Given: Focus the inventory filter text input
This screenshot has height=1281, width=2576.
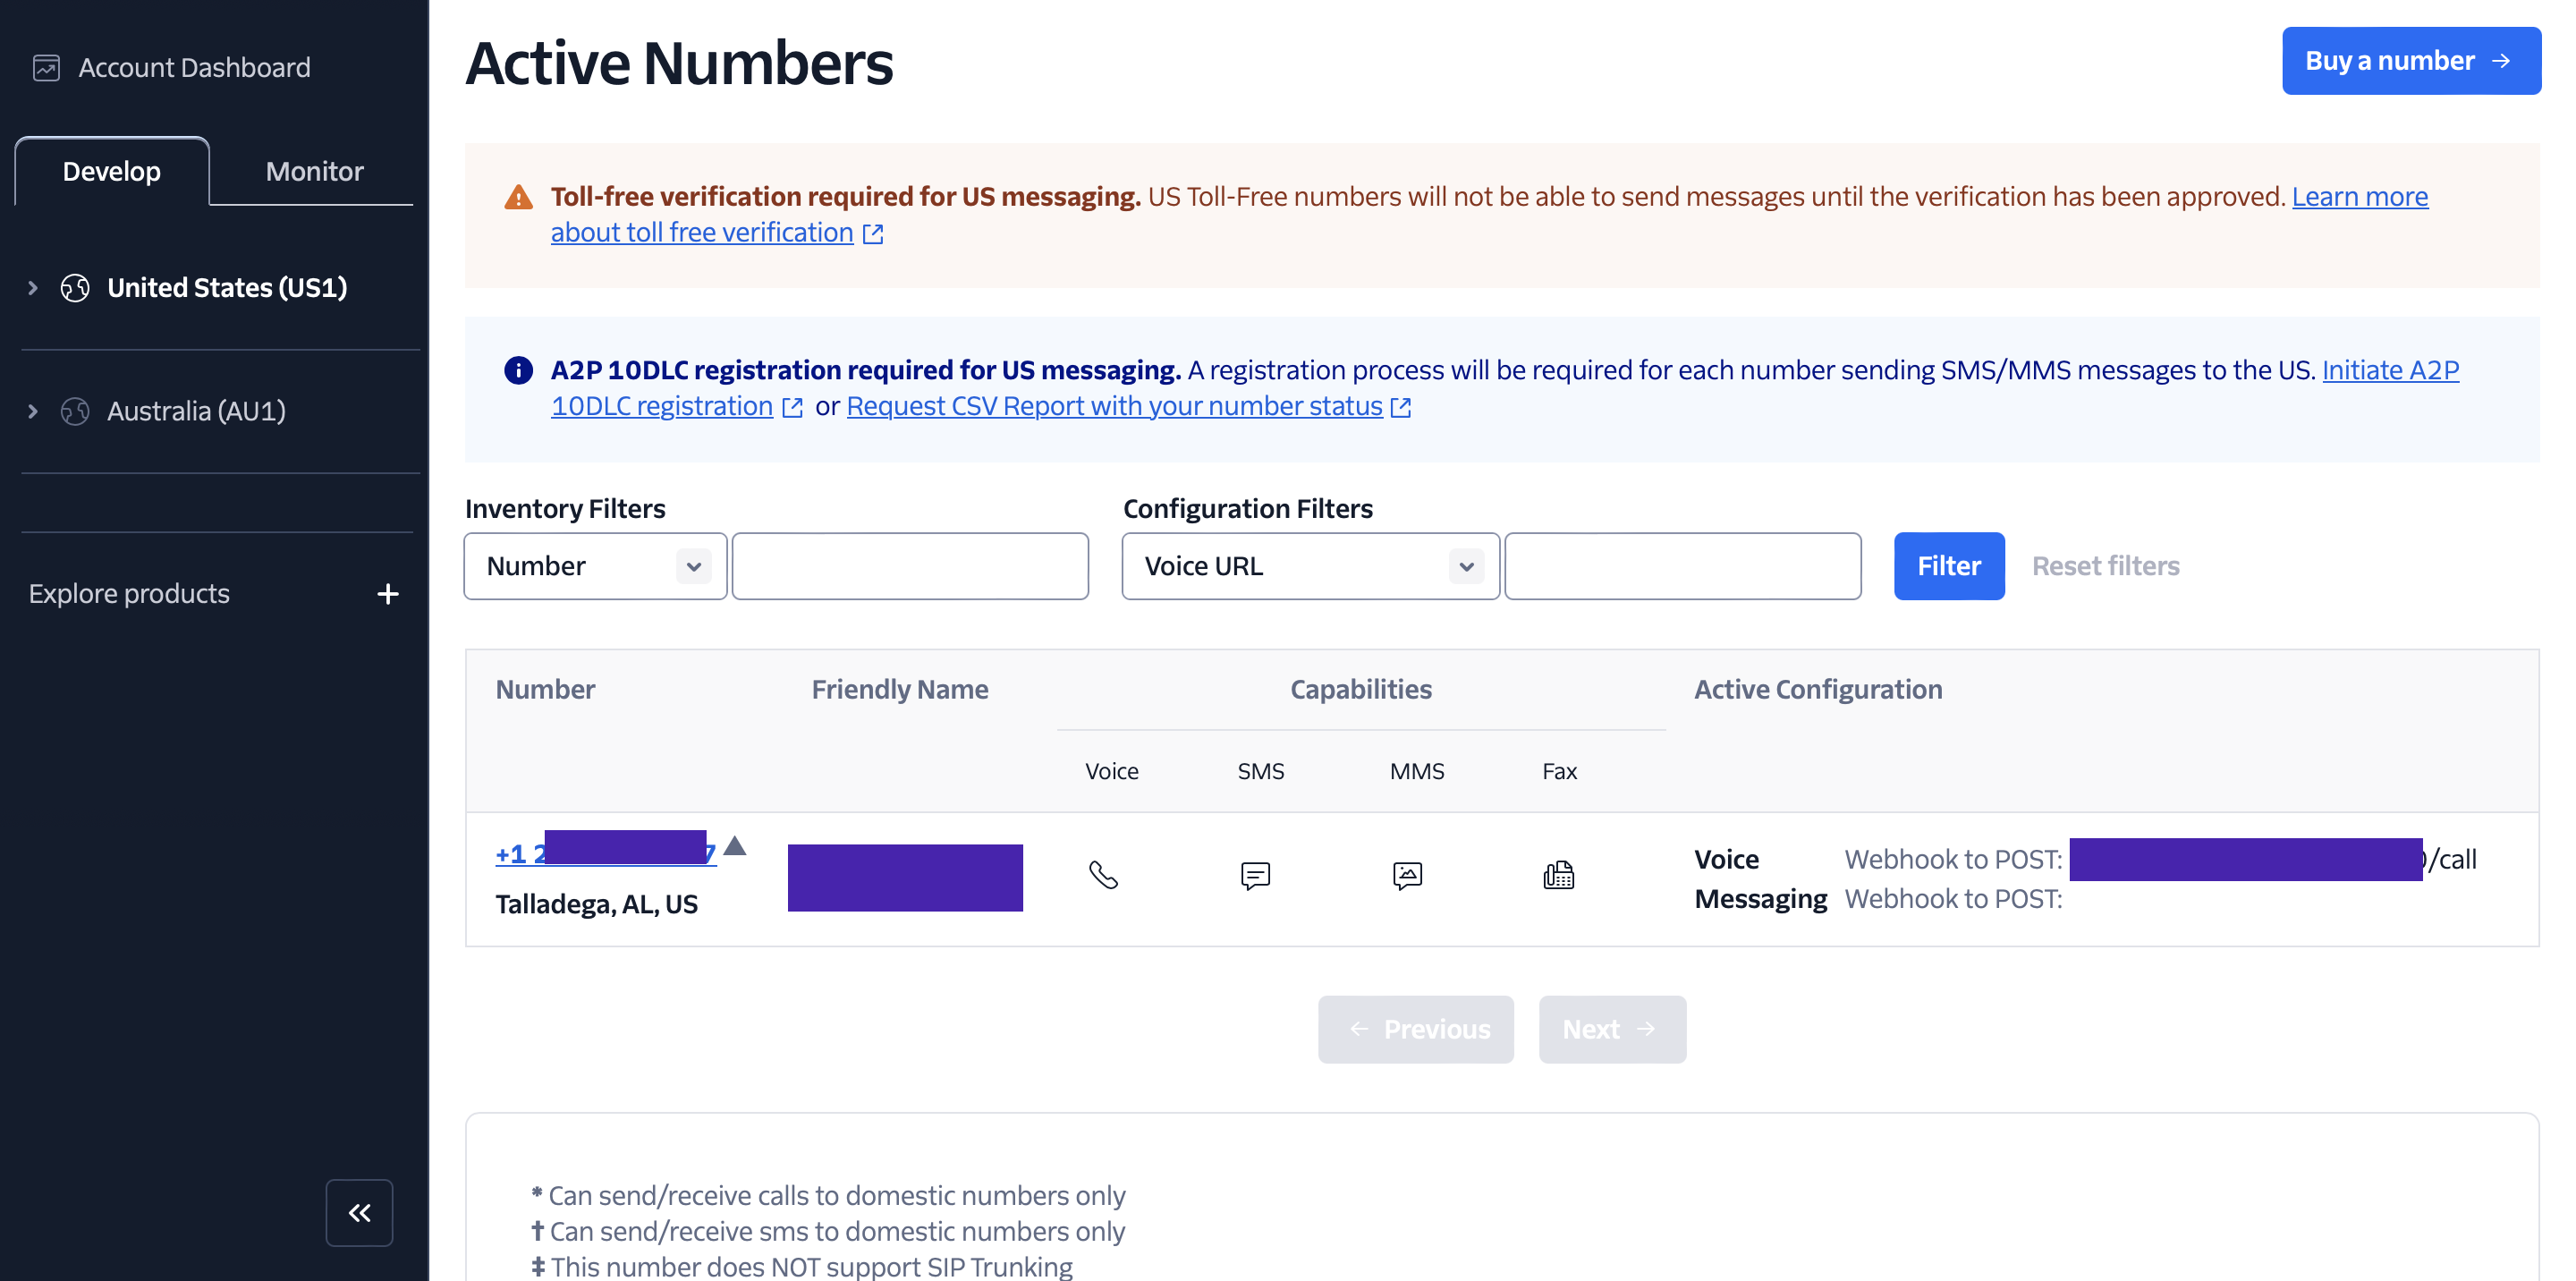Looking at the screenshot, I should click(x=910, y=566).
